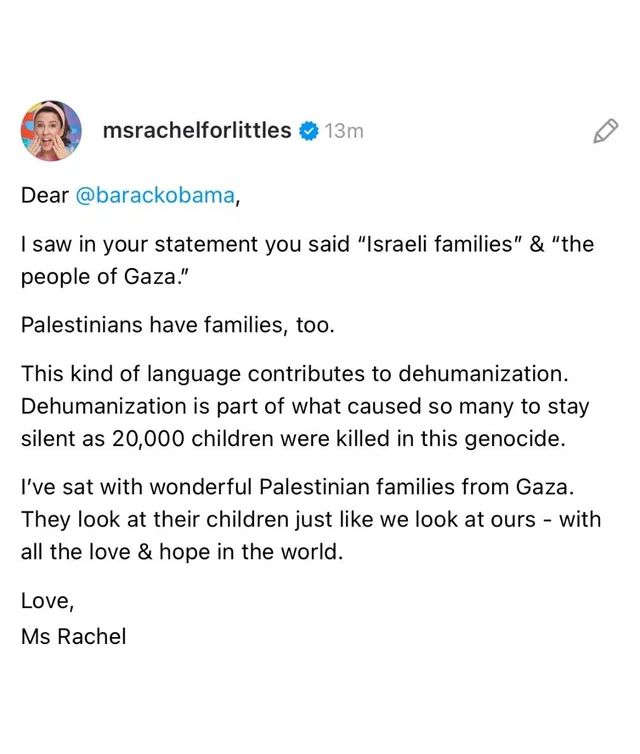Click "I've sat with wonderful Palestinian" line
This screenshot has height=754, width=640.
click(x=200, y=488)
